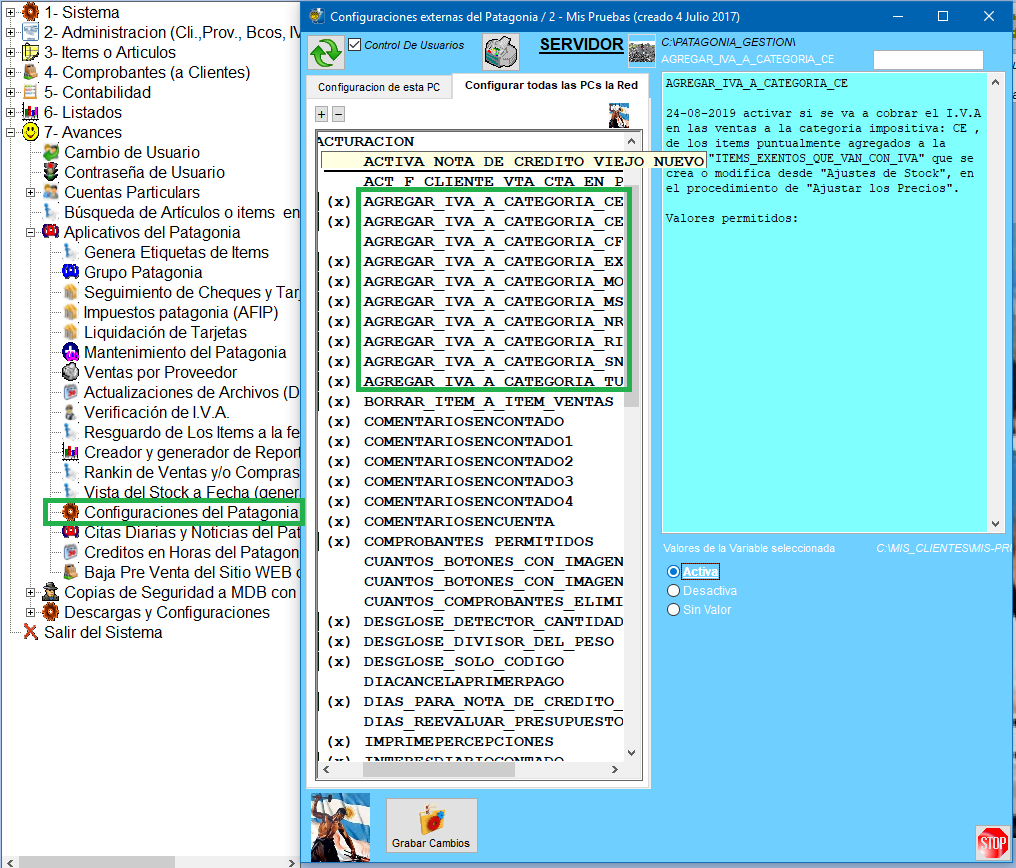Select the Sin Valor radio button
Viewport: 1016px width, 868px height.
[x=673, y=610]
